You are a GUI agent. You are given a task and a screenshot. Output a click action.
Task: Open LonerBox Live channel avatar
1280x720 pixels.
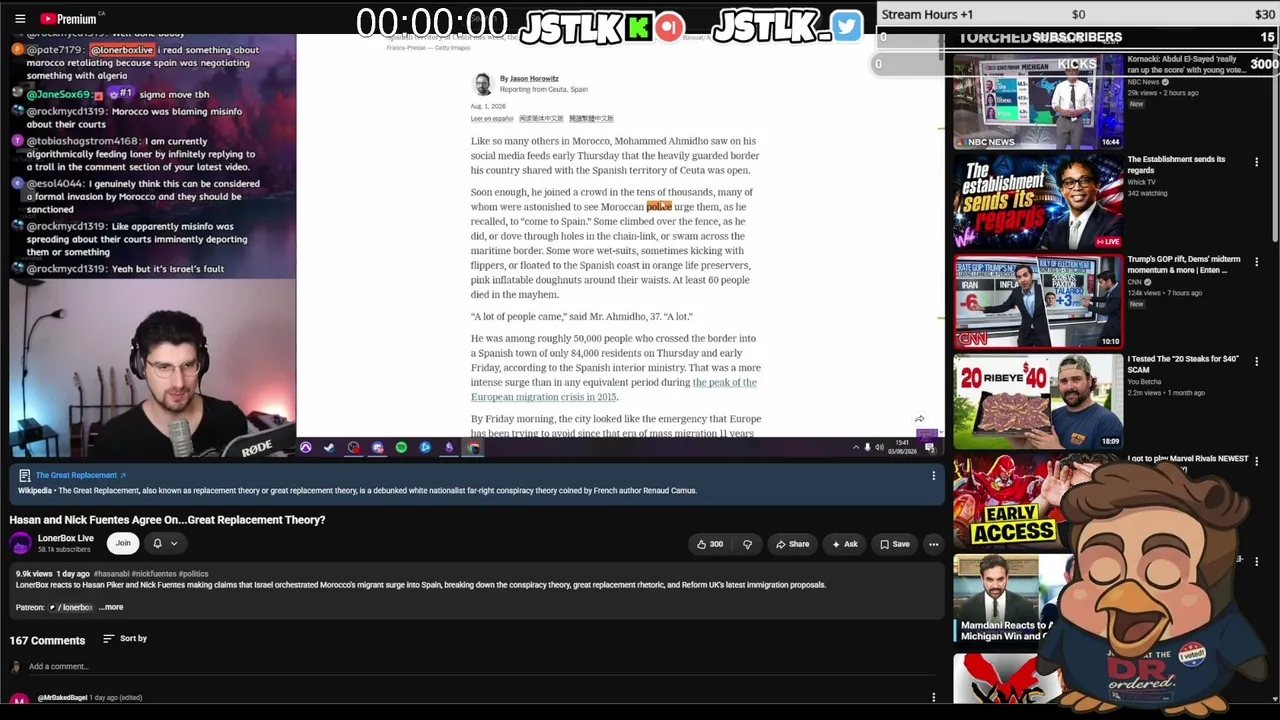[20, 543]
